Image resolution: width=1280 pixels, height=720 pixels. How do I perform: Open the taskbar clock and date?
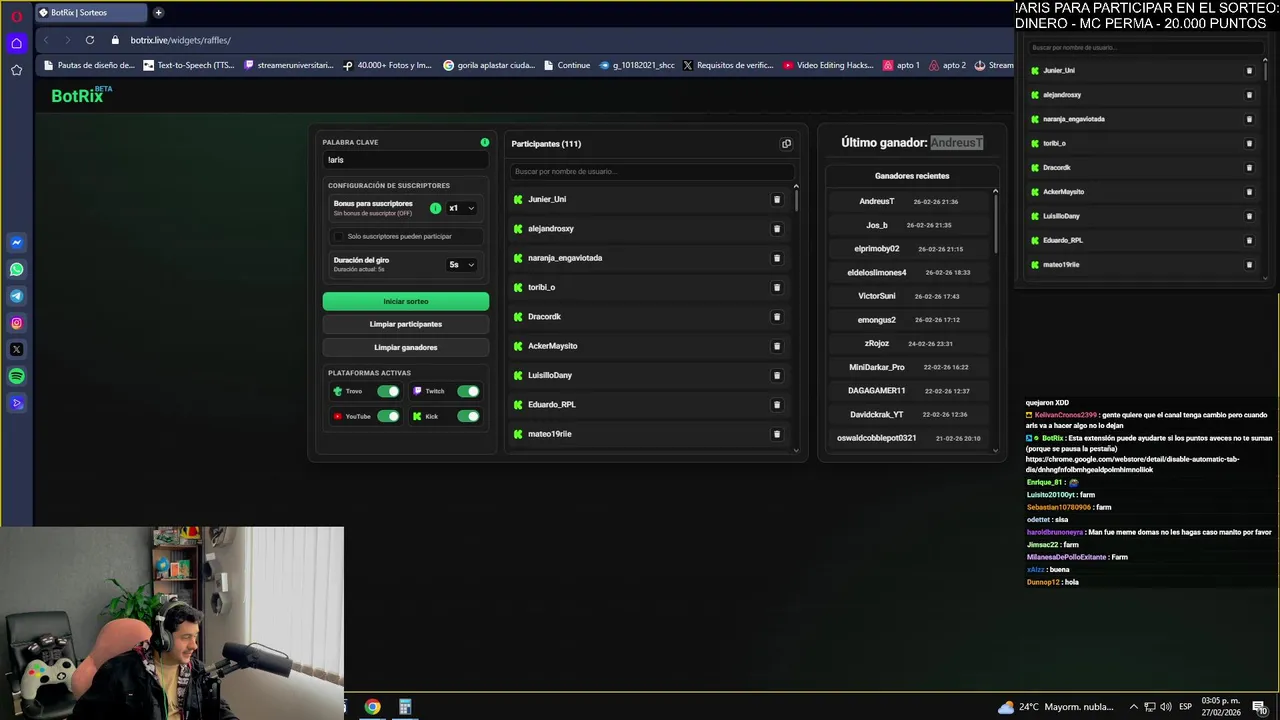pos(1220,707)
